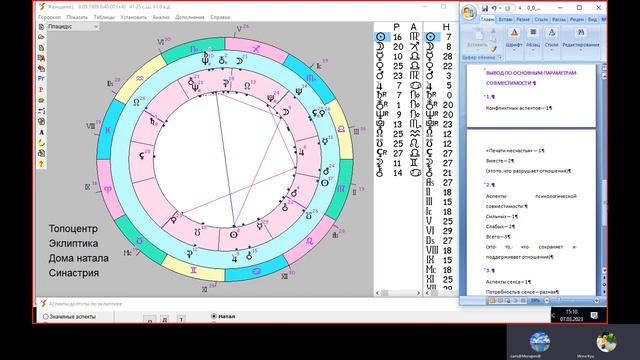
Task: Select the Значимые аспекты radio button
Action: click(46, 317)
